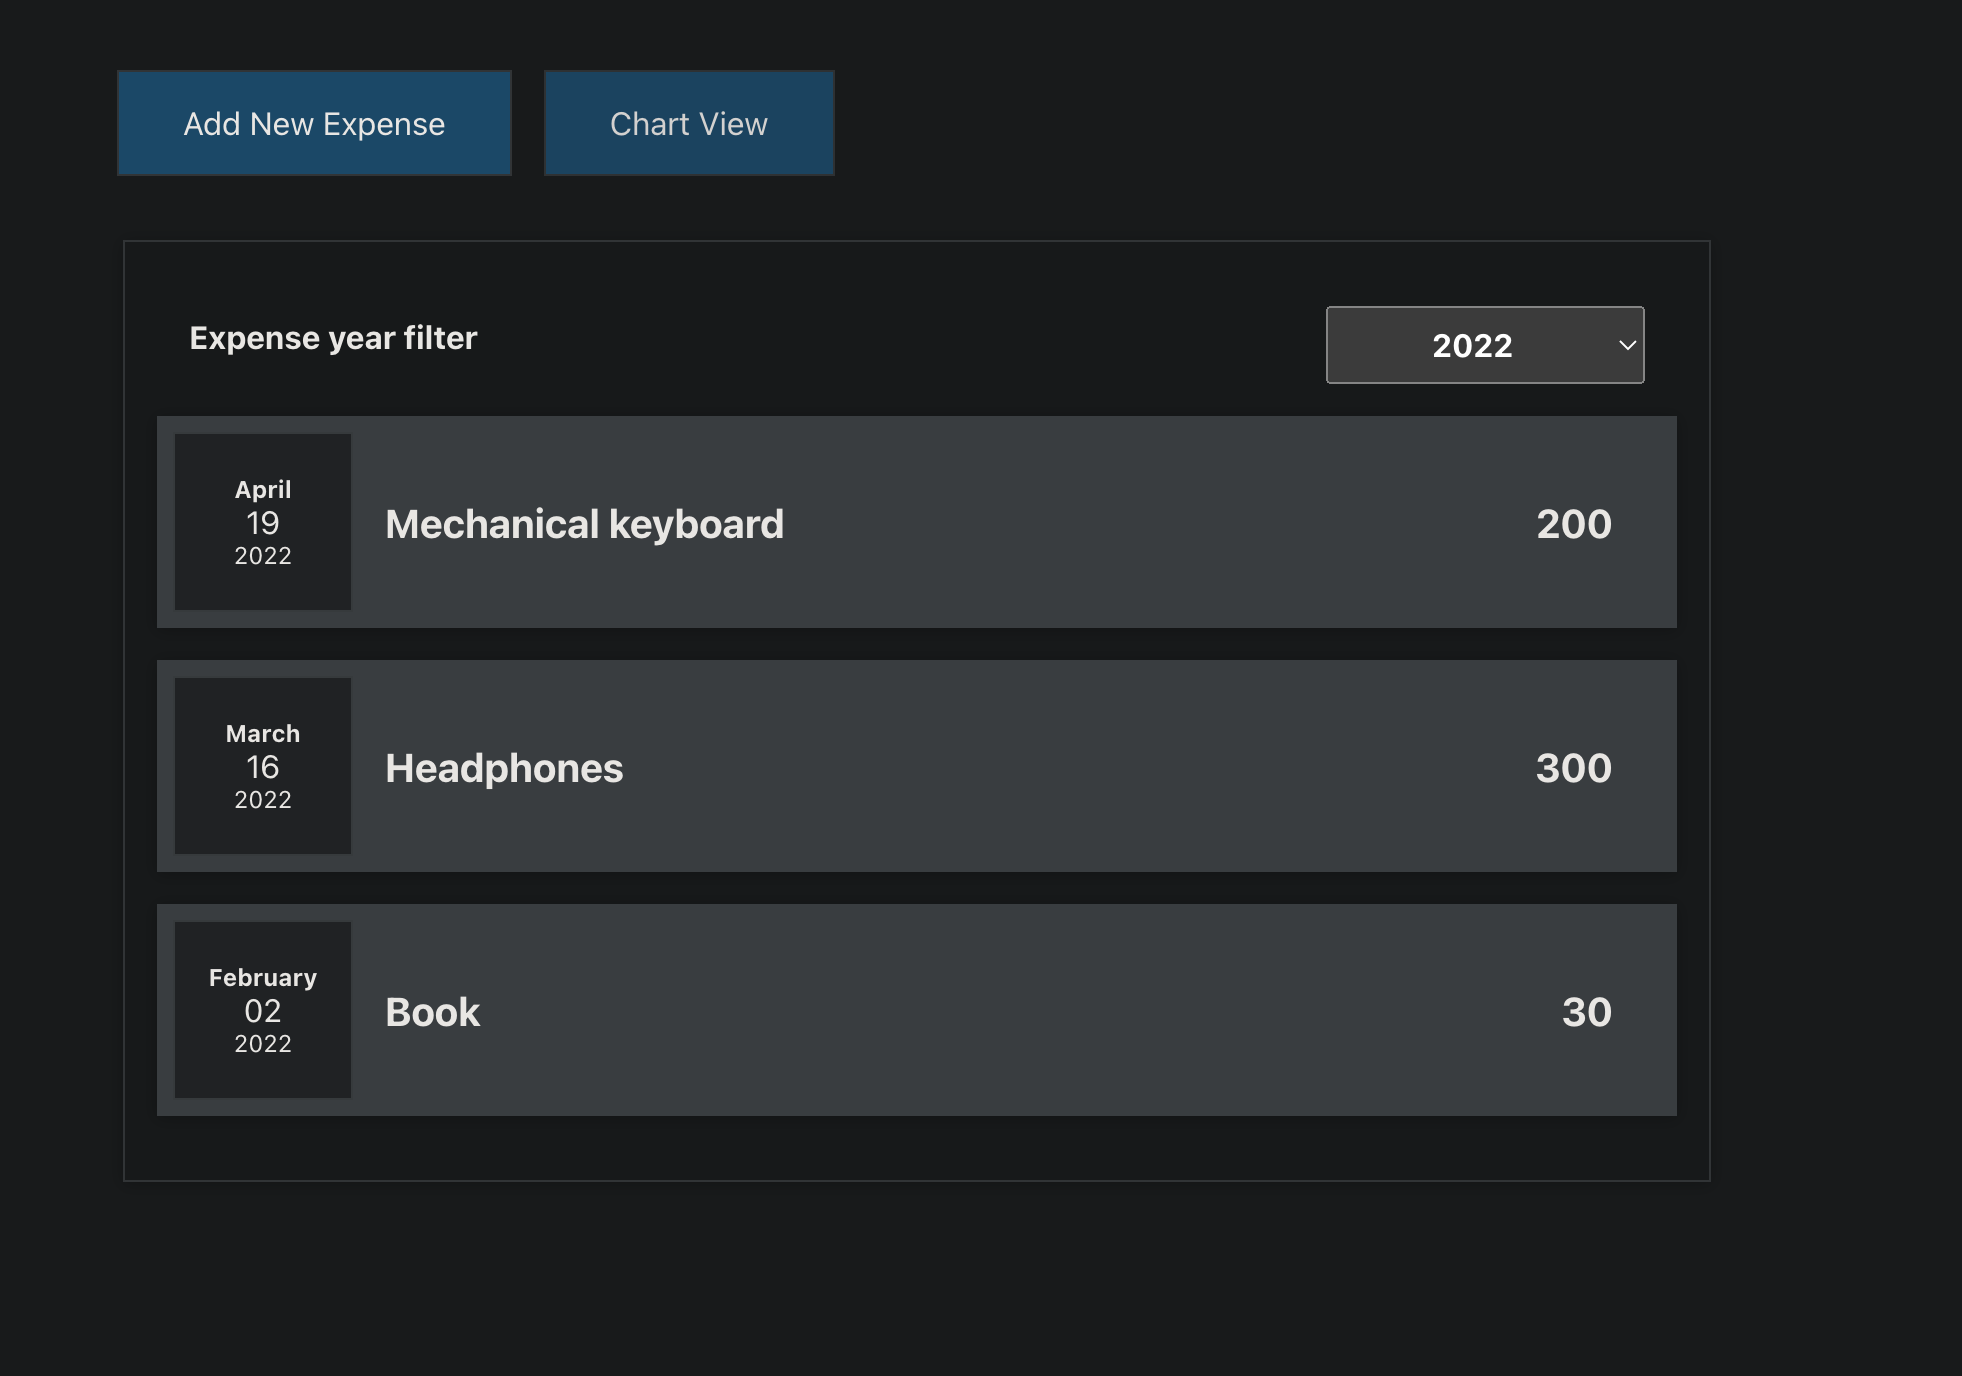Click the 30 amount on Book
1962x1376 pixels.
pyautogui.click(x=1585, y=1011)
